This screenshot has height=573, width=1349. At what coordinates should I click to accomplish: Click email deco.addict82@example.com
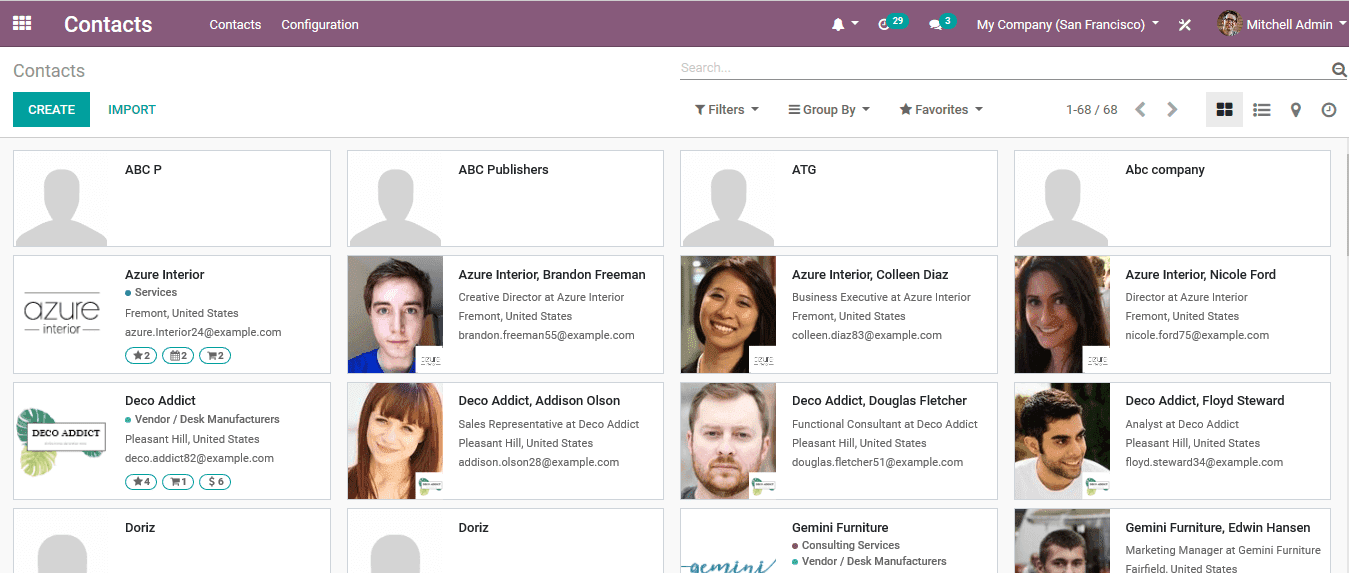pyautogui.click(x=199, y=459)
